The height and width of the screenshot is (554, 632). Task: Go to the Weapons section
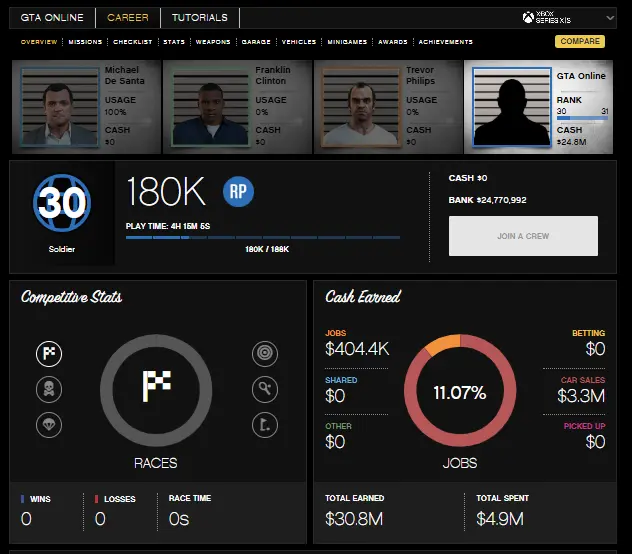pyautogui.click(x=212, y=42)
